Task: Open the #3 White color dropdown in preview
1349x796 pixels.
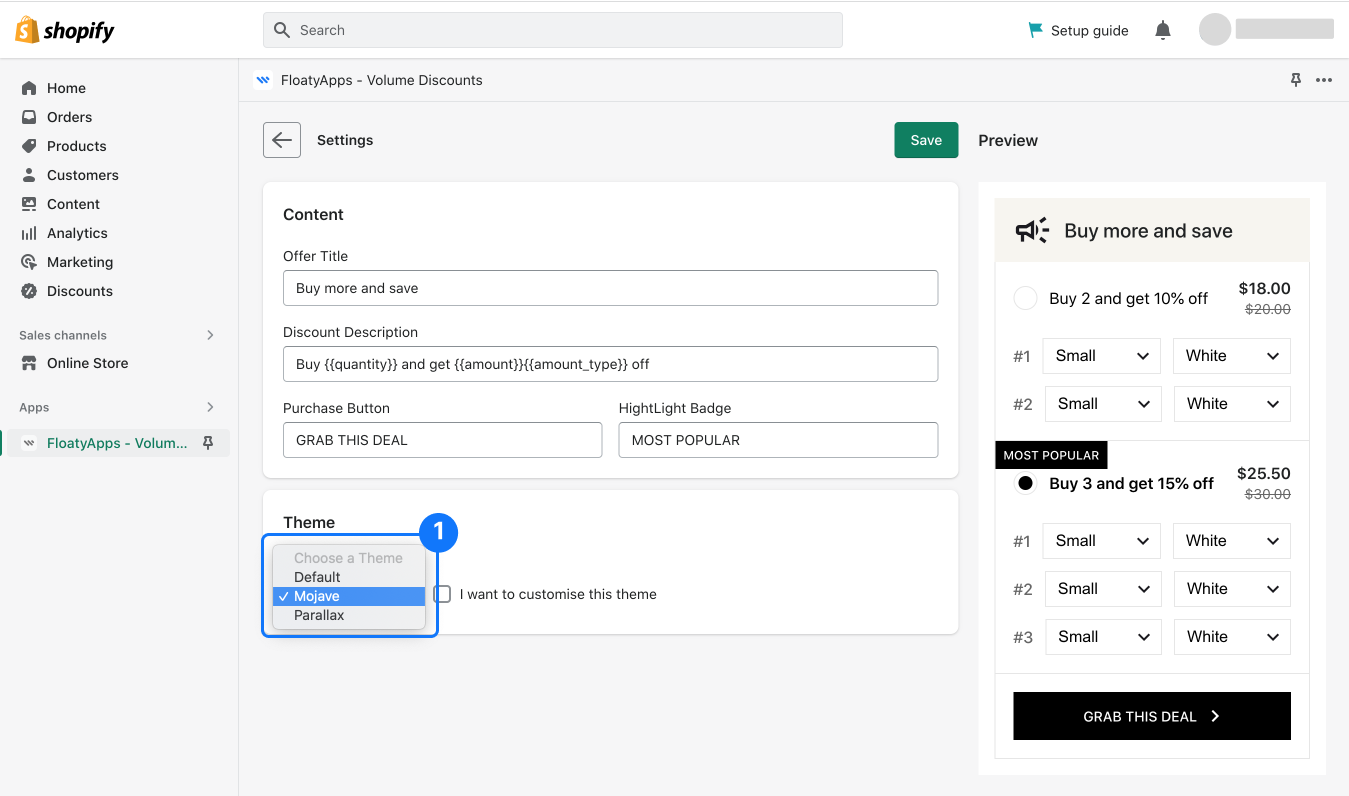Action: tap(1231, 637)
